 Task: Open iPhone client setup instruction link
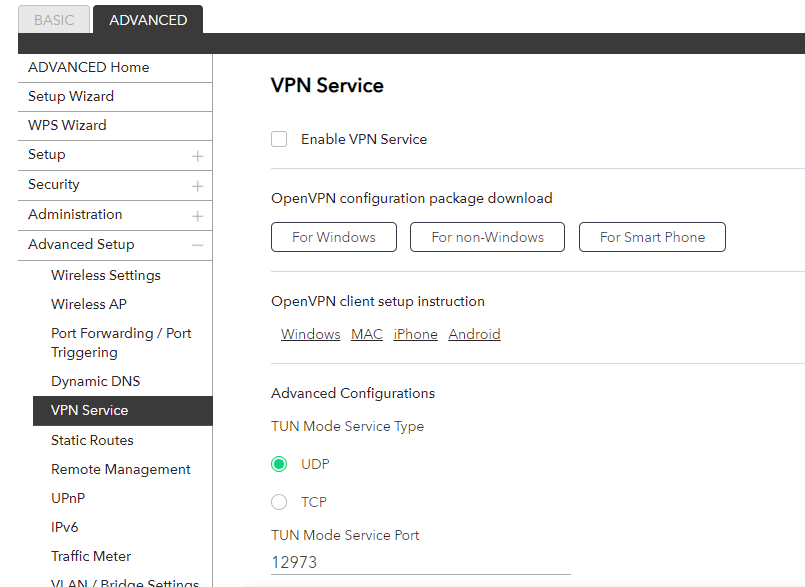pos(415,334)
